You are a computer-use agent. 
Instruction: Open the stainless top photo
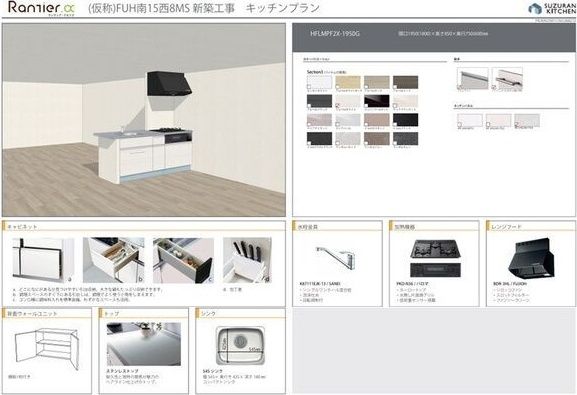144,344
